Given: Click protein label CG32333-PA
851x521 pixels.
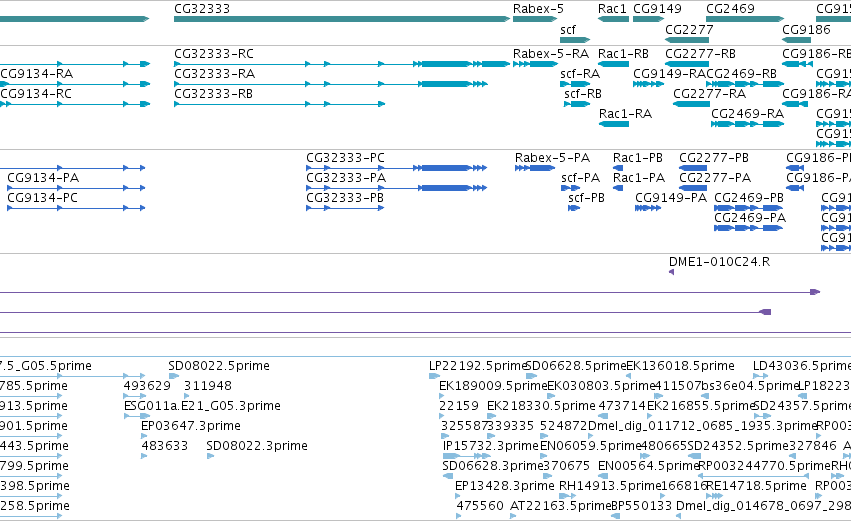Looking at the screenshot, I should 346,178.
